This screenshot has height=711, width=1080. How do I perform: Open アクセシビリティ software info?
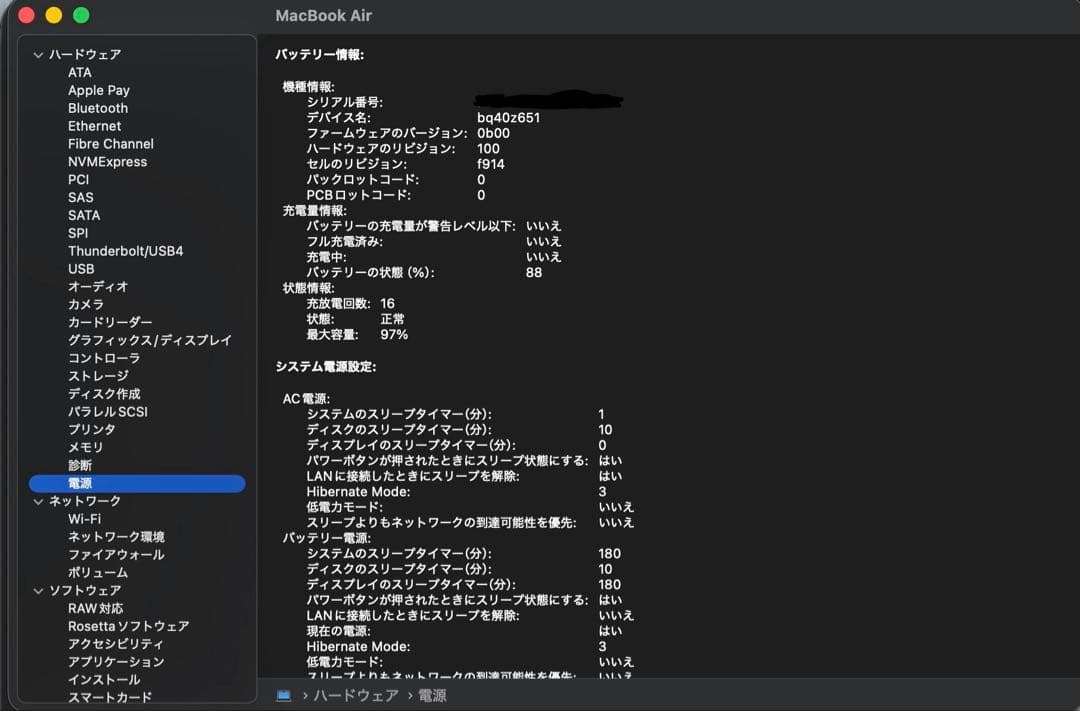pyautogui.click(x=110, y=643)
